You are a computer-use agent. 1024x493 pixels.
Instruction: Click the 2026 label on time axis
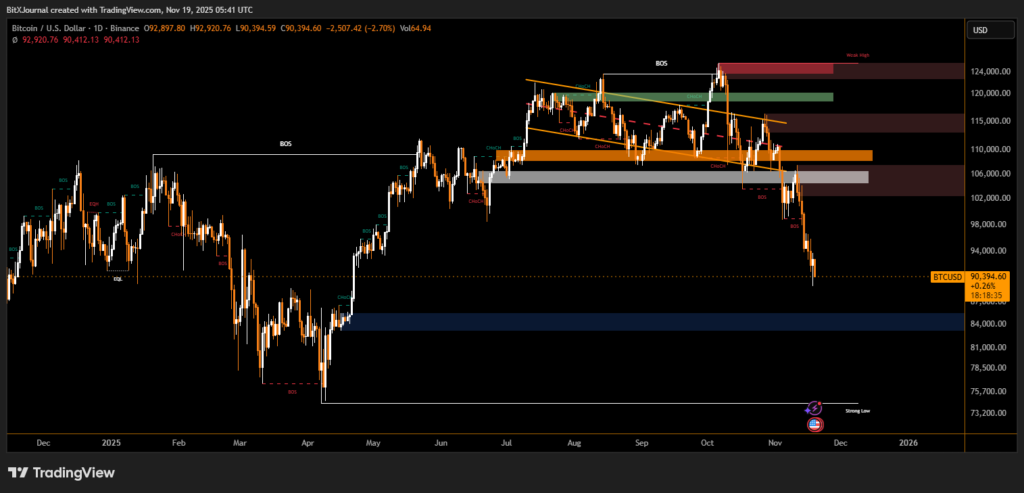[x=908, y=441]
